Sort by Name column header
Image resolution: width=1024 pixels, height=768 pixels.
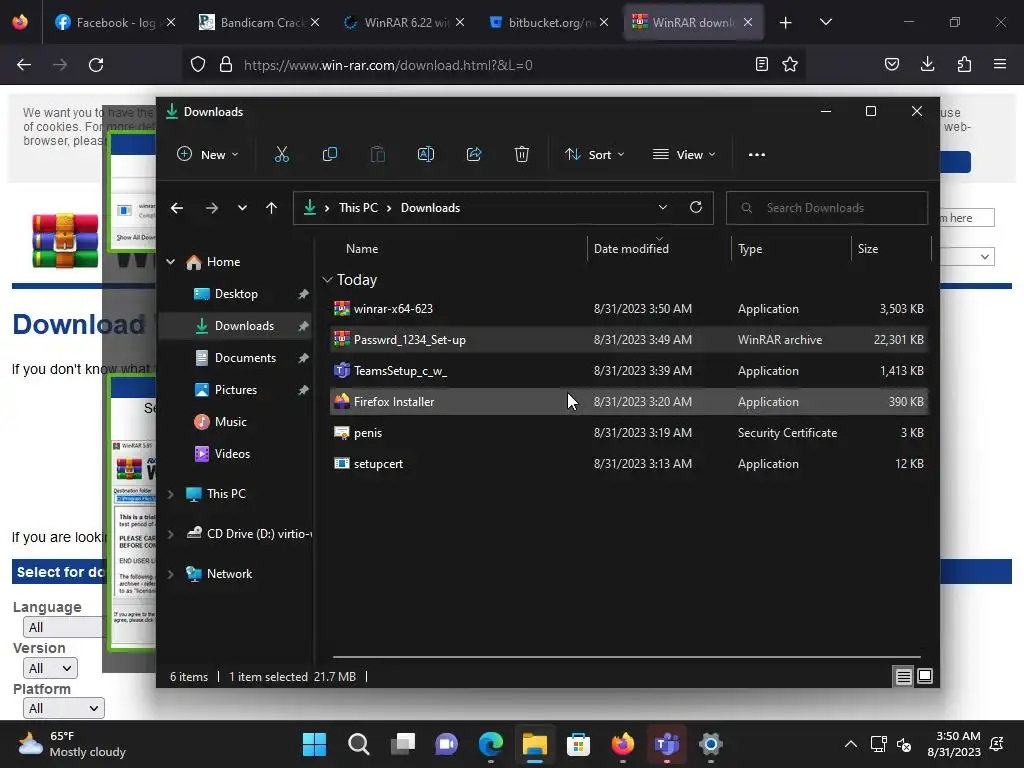pyautogui.click(x=362, y=249)
